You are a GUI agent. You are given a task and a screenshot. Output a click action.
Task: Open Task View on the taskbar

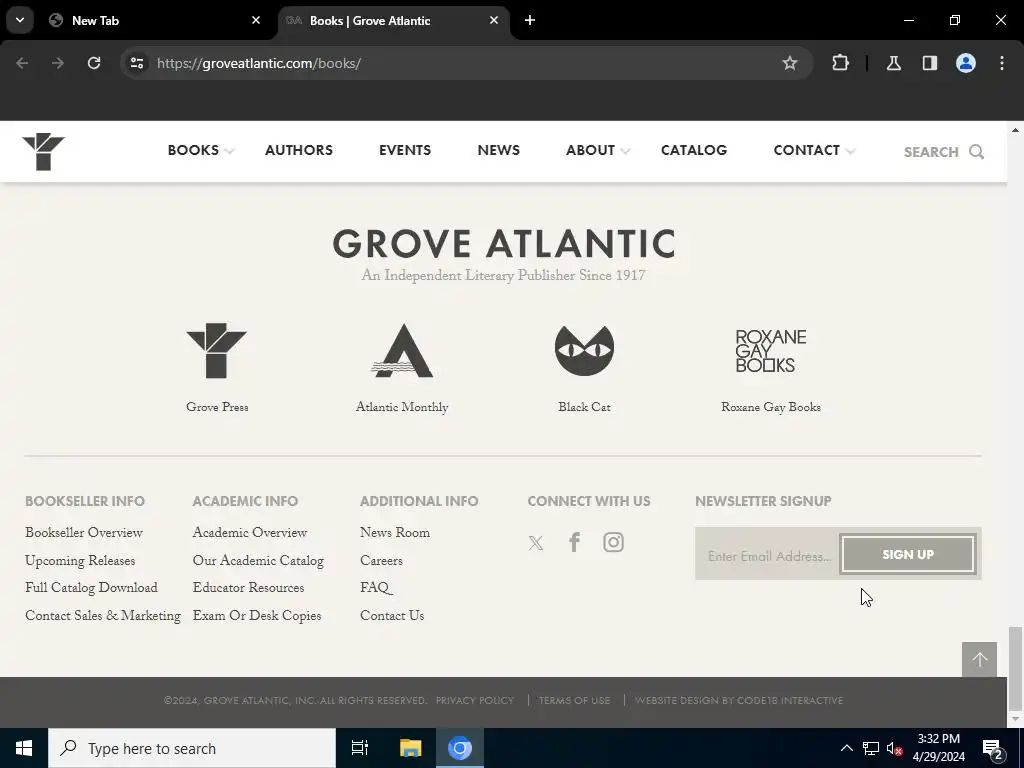click(x=360, y=748)
